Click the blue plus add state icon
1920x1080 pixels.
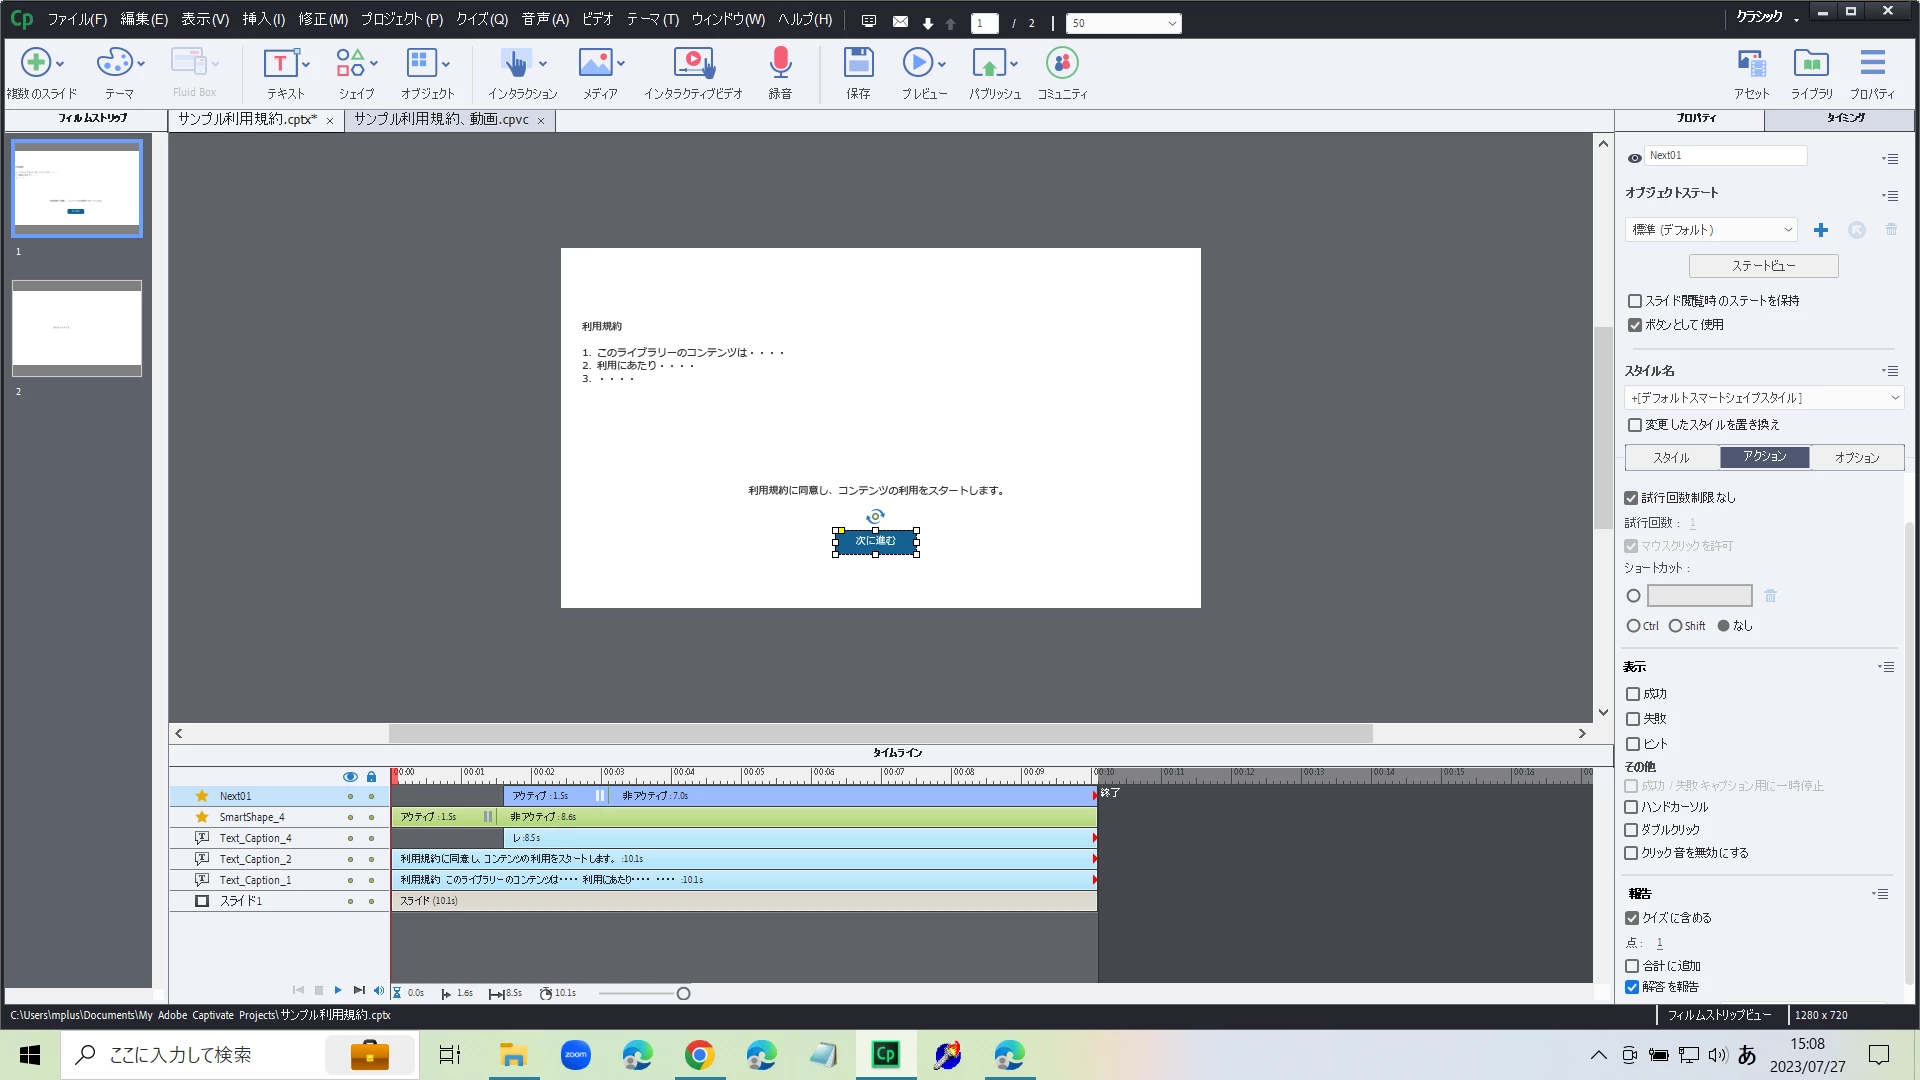(1821, 230)
